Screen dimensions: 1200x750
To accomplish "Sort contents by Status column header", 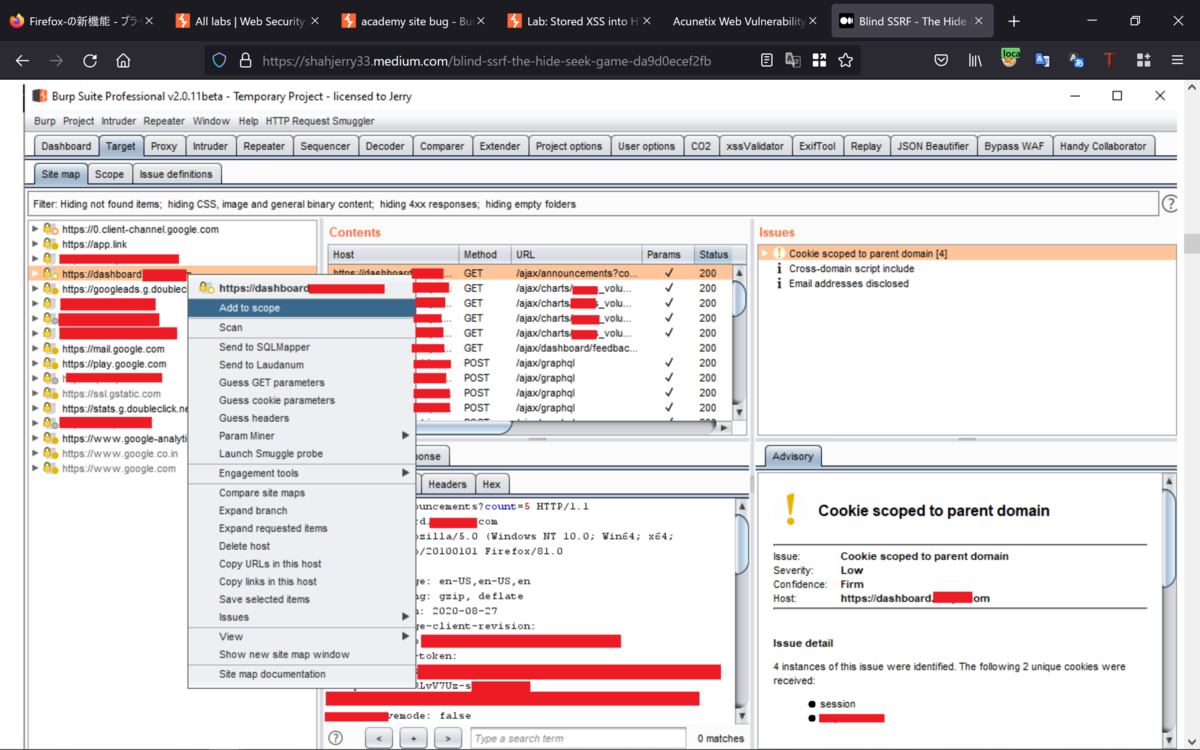I will (x=714, y=254).
